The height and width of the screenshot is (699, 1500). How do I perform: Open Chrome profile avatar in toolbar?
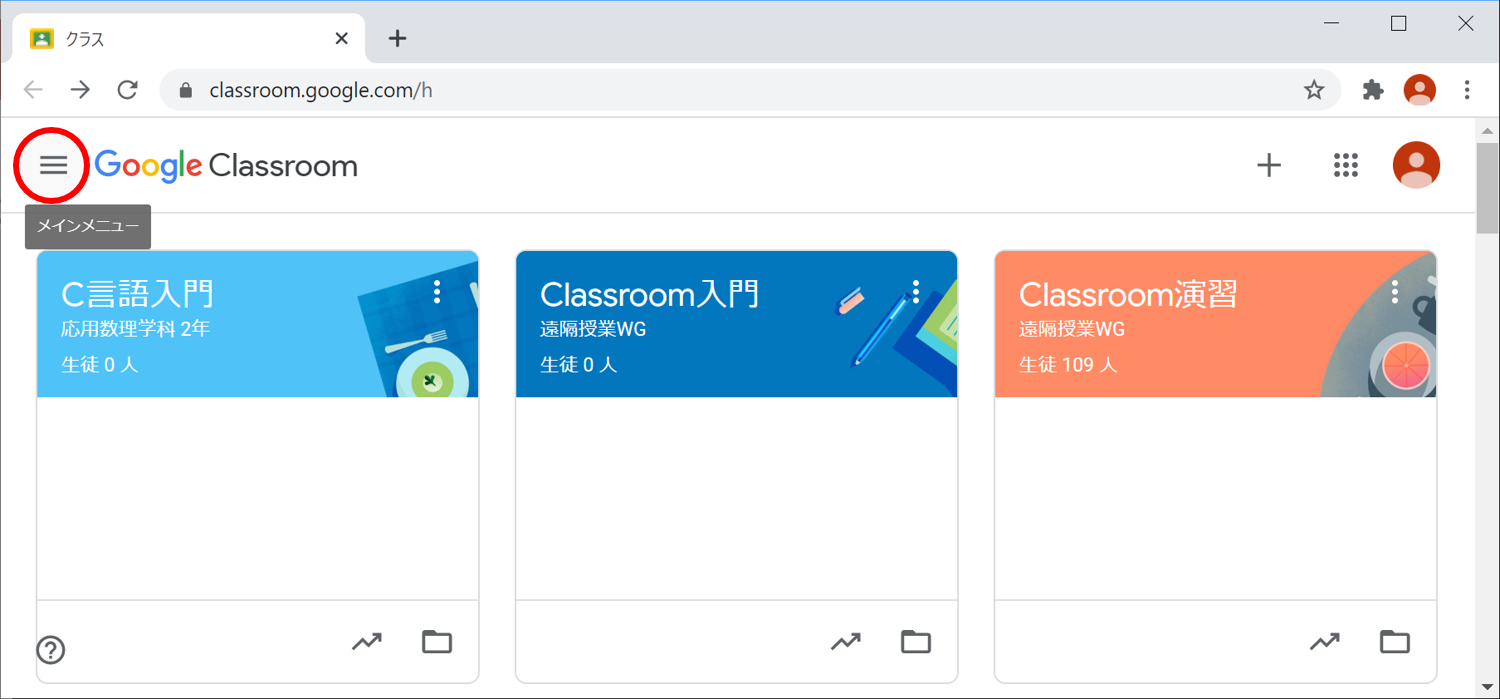click(1420, 90)
